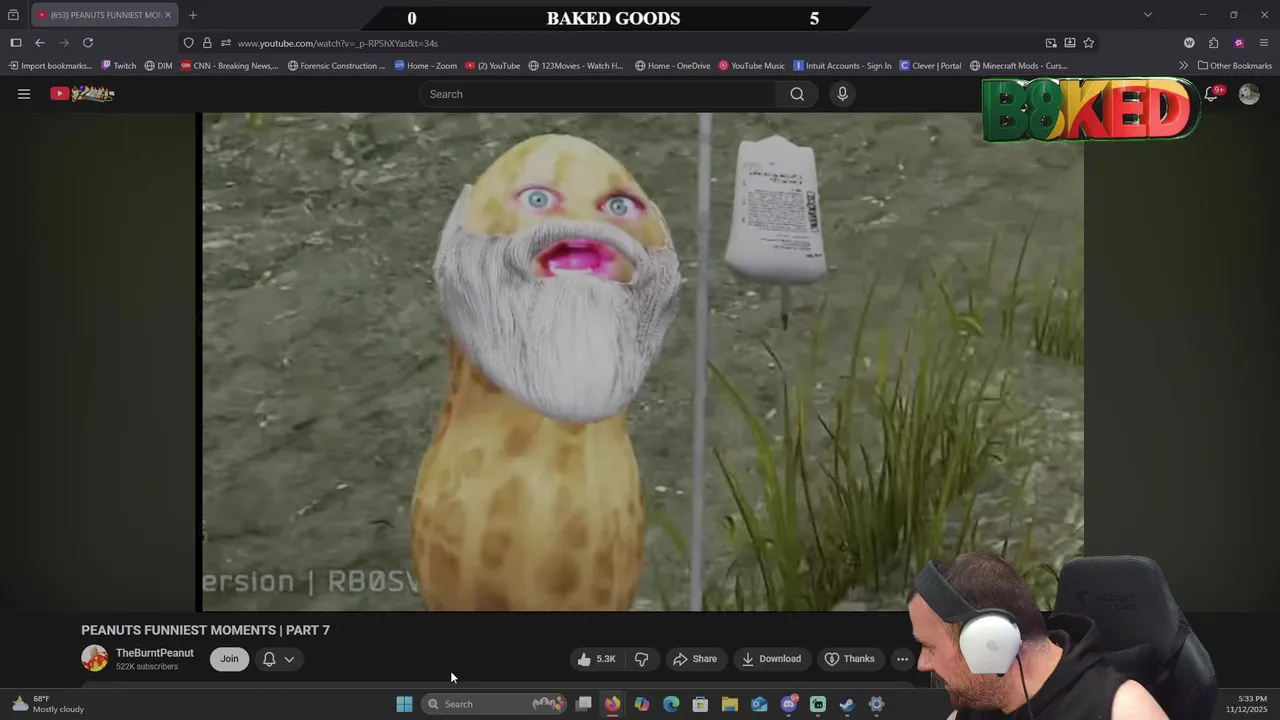
Task: Launch Copilot from taskbar
Action: (x=642, y=704)
